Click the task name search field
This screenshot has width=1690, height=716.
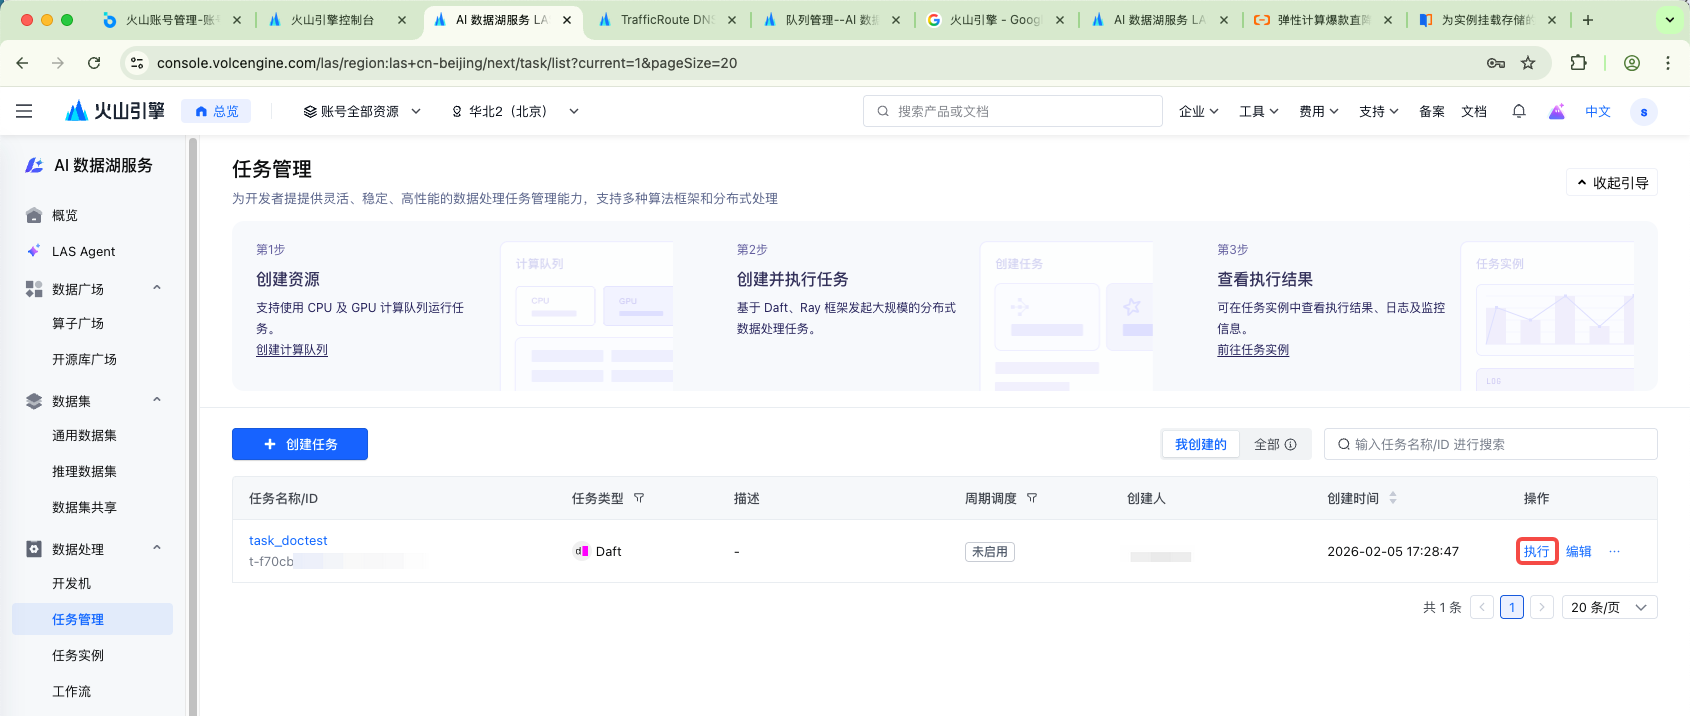[x=1490, y=444]
